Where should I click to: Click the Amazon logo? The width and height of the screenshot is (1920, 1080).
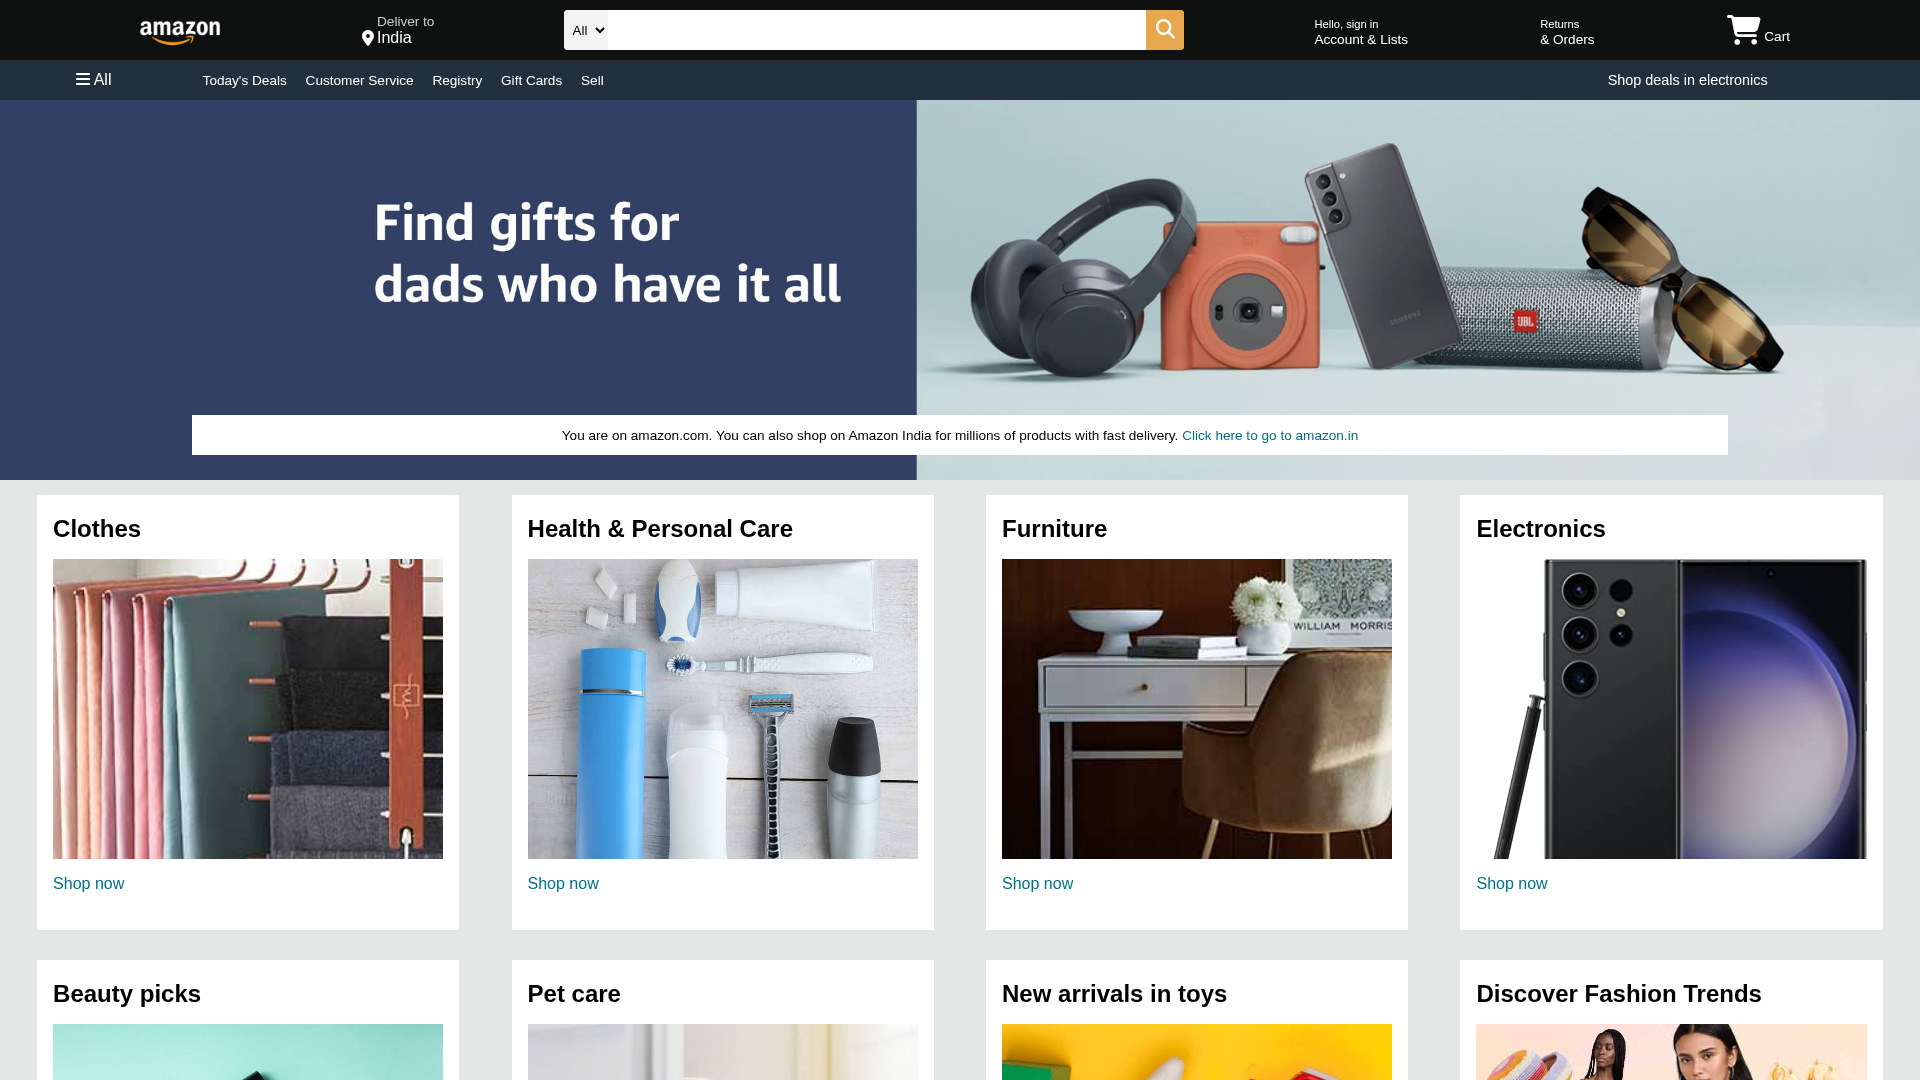(180, 32)
